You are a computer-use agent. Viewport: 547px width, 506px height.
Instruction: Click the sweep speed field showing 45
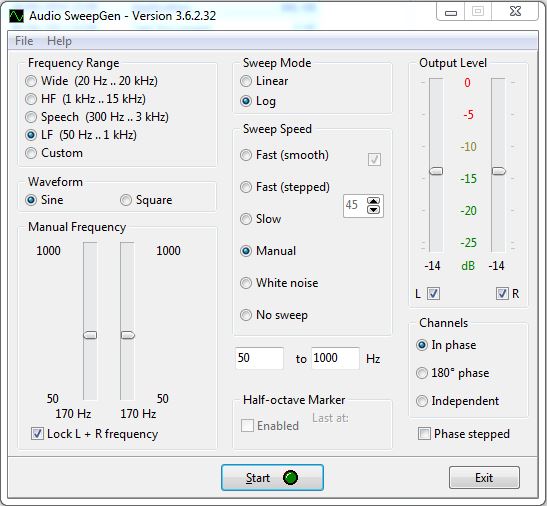(x=355, y=205)
